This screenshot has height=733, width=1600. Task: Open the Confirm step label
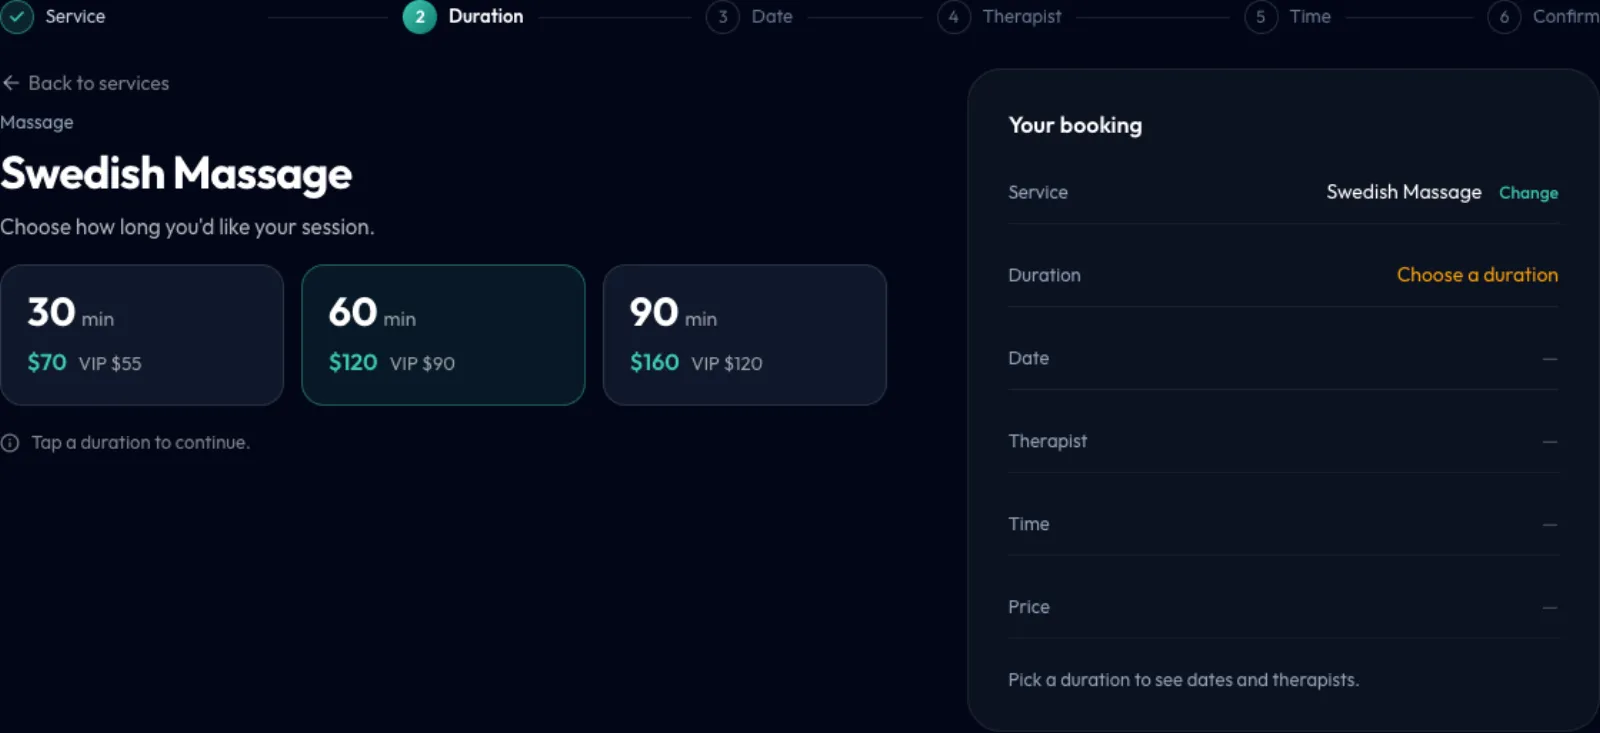coord(1566,16)
